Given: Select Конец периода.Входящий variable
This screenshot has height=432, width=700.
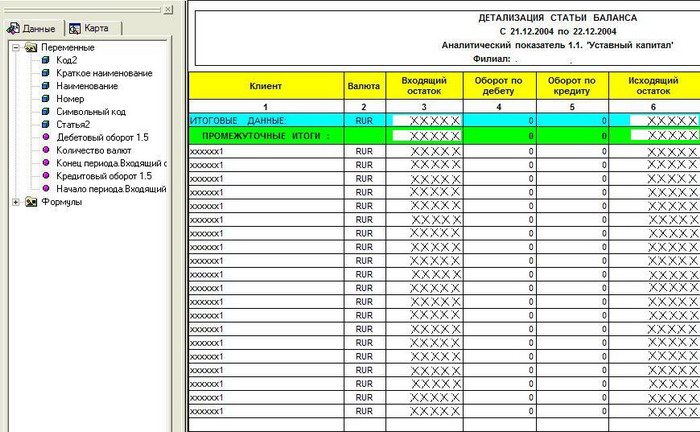Looking at the screenshot, I should pyautogui.click(x=111, y=163).
